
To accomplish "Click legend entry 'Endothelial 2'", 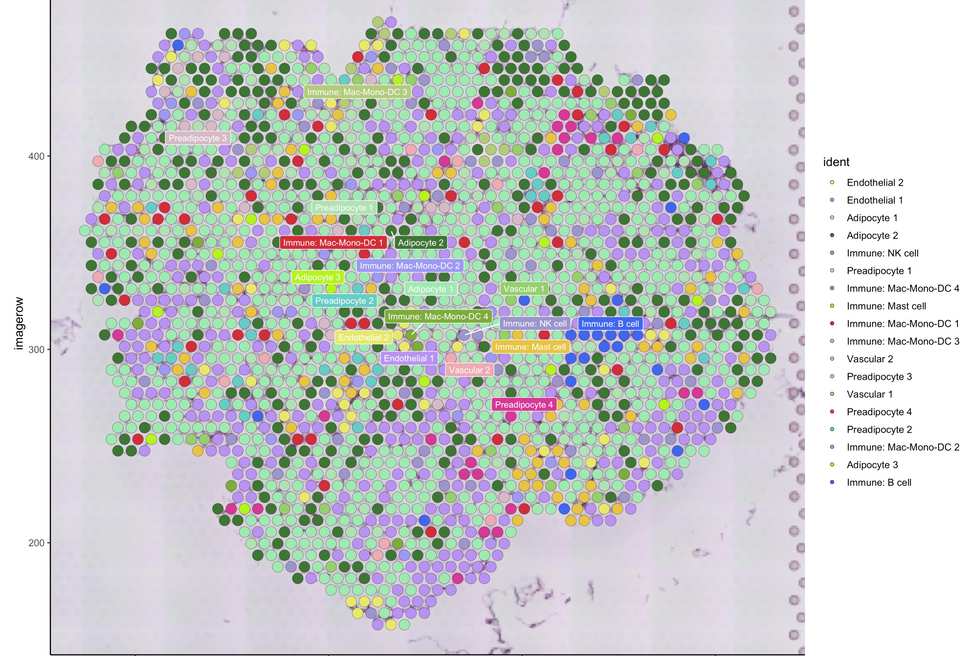I will click(874, 182).
